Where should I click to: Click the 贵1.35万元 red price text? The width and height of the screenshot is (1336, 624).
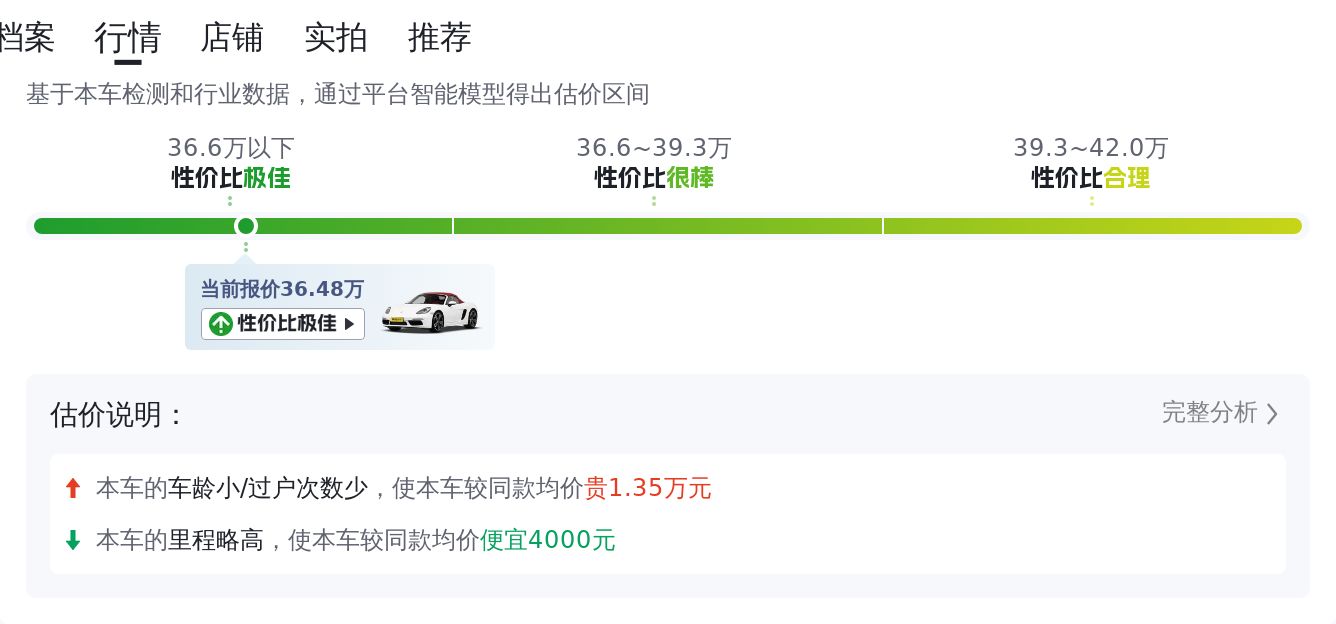pos(648,488)
